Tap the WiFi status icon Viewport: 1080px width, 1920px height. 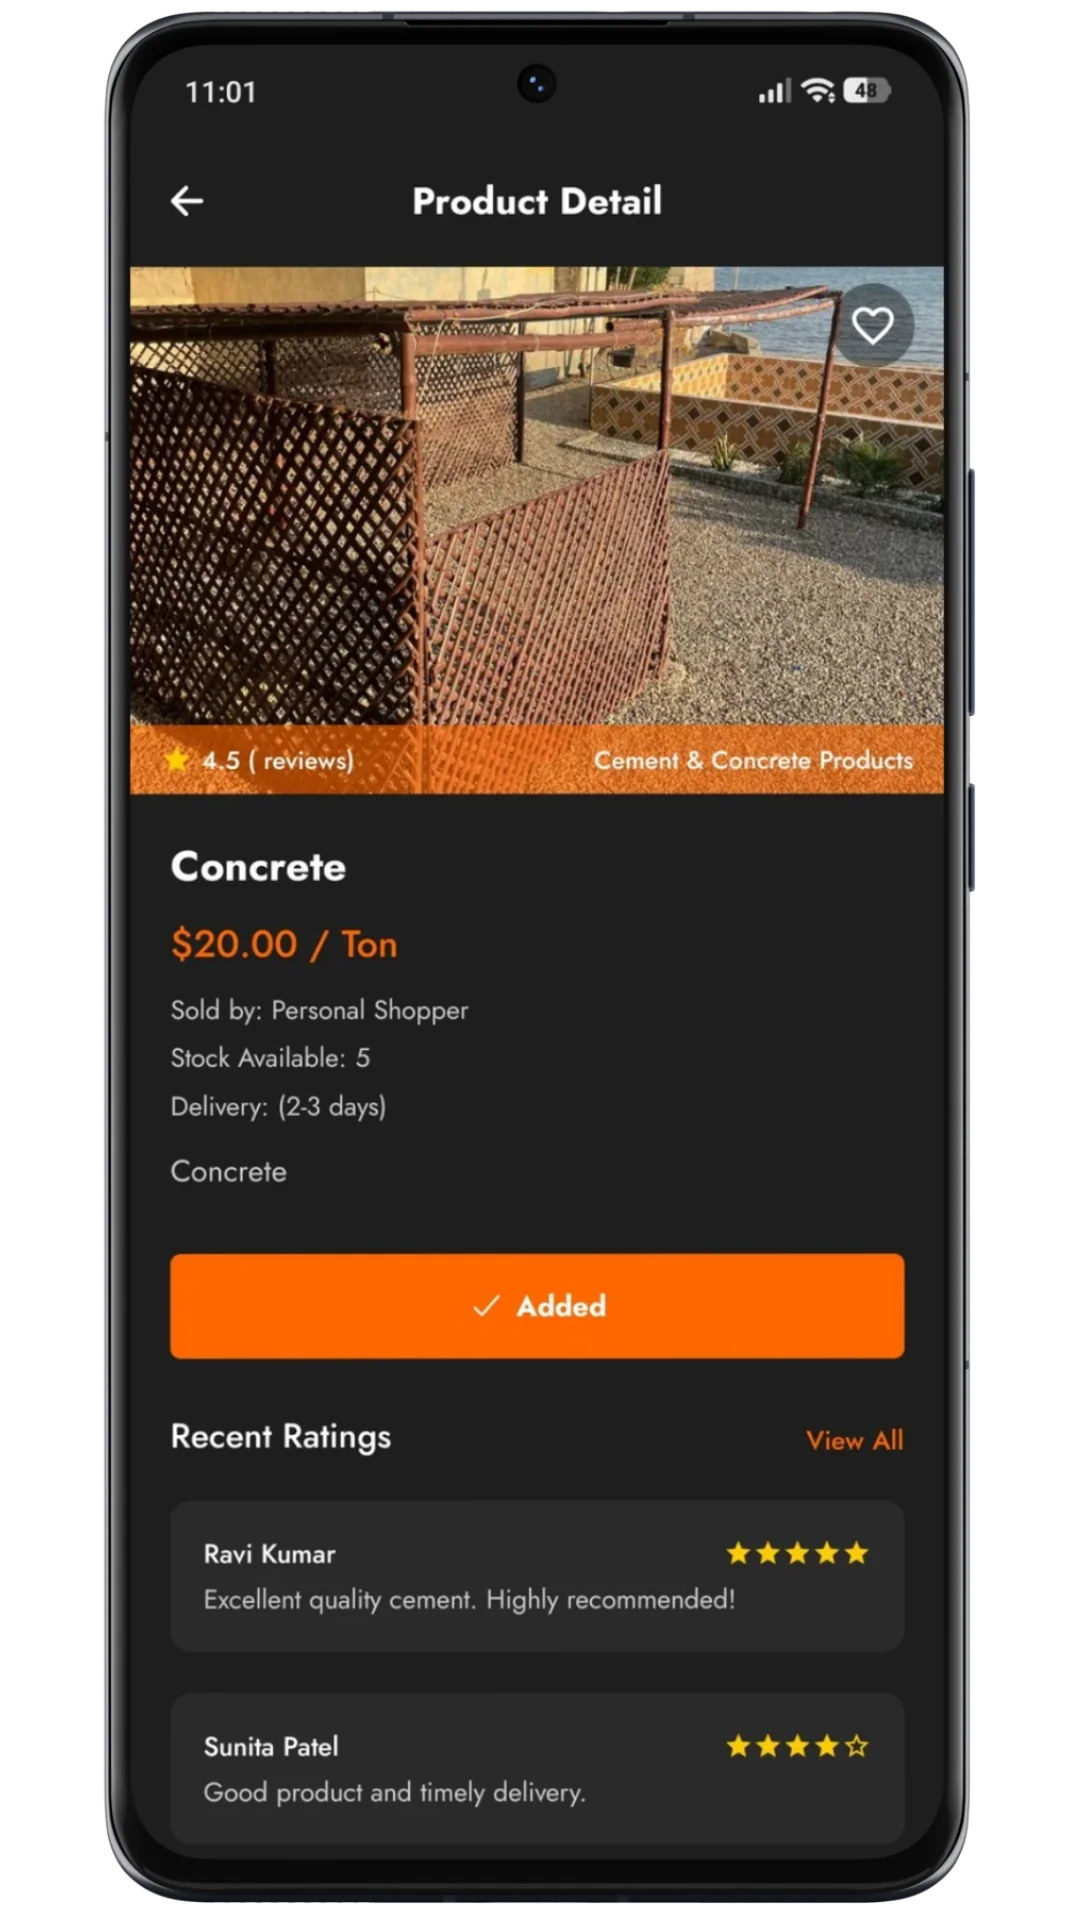[x=819, y=91]
